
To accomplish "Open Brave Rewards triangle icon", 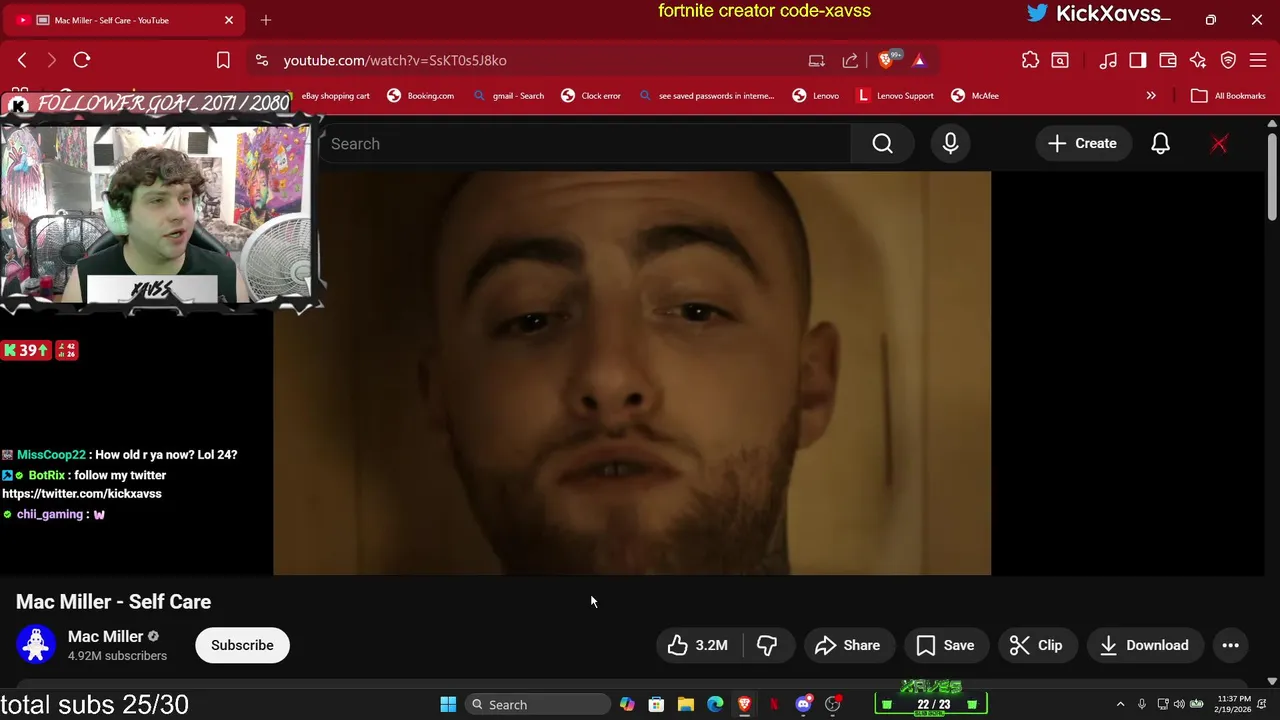I will point(918,60).
